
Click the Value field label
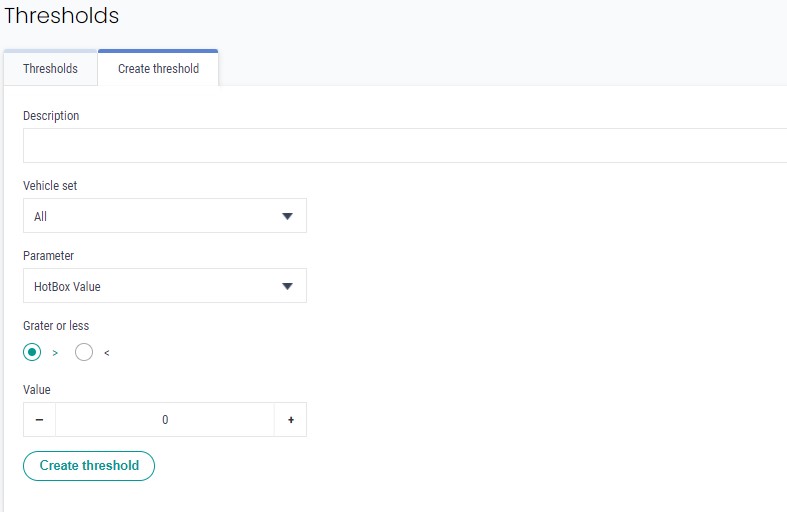pos(37,390)
